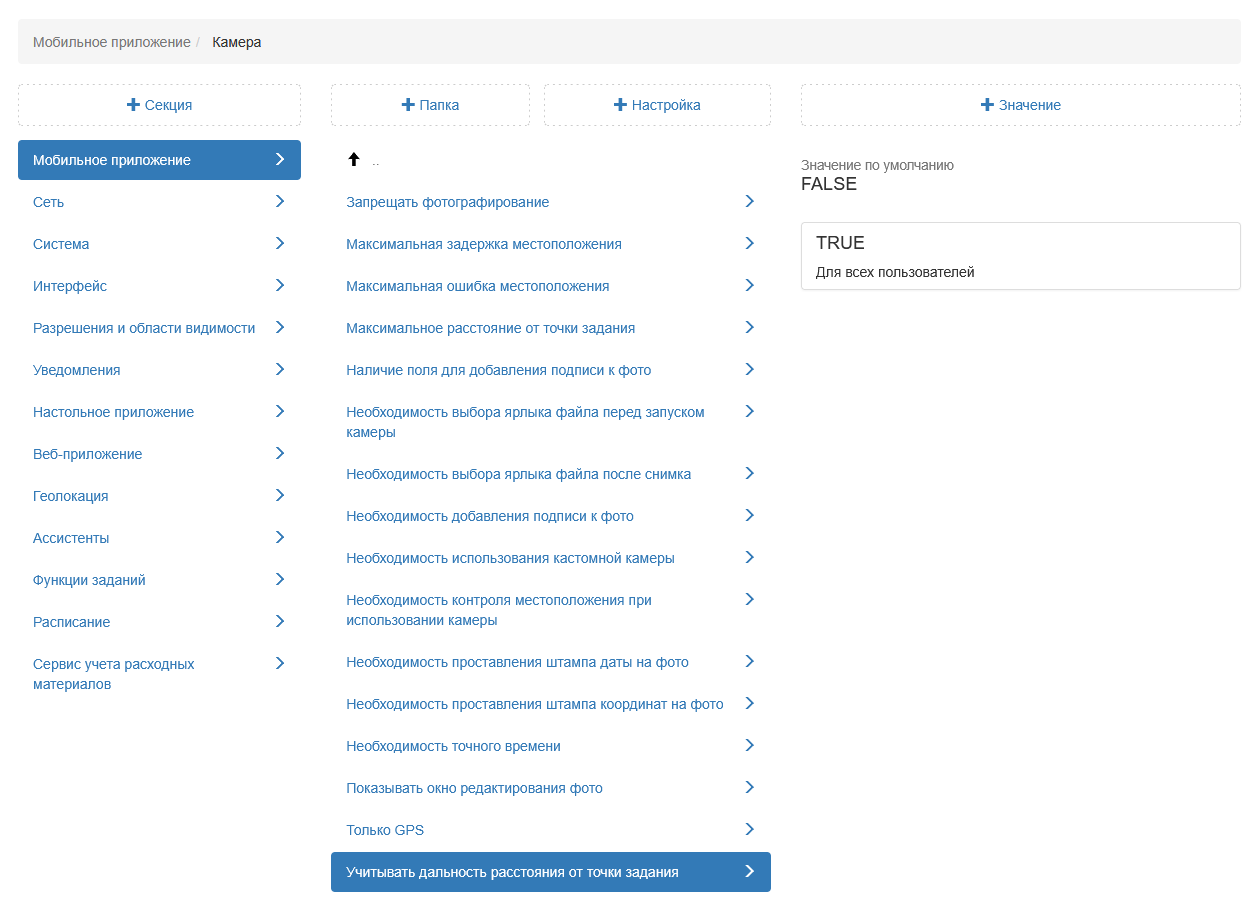Click the TRUE value card for all users
This screenshot has width=1259, height=904.
tap(1020, 256)
